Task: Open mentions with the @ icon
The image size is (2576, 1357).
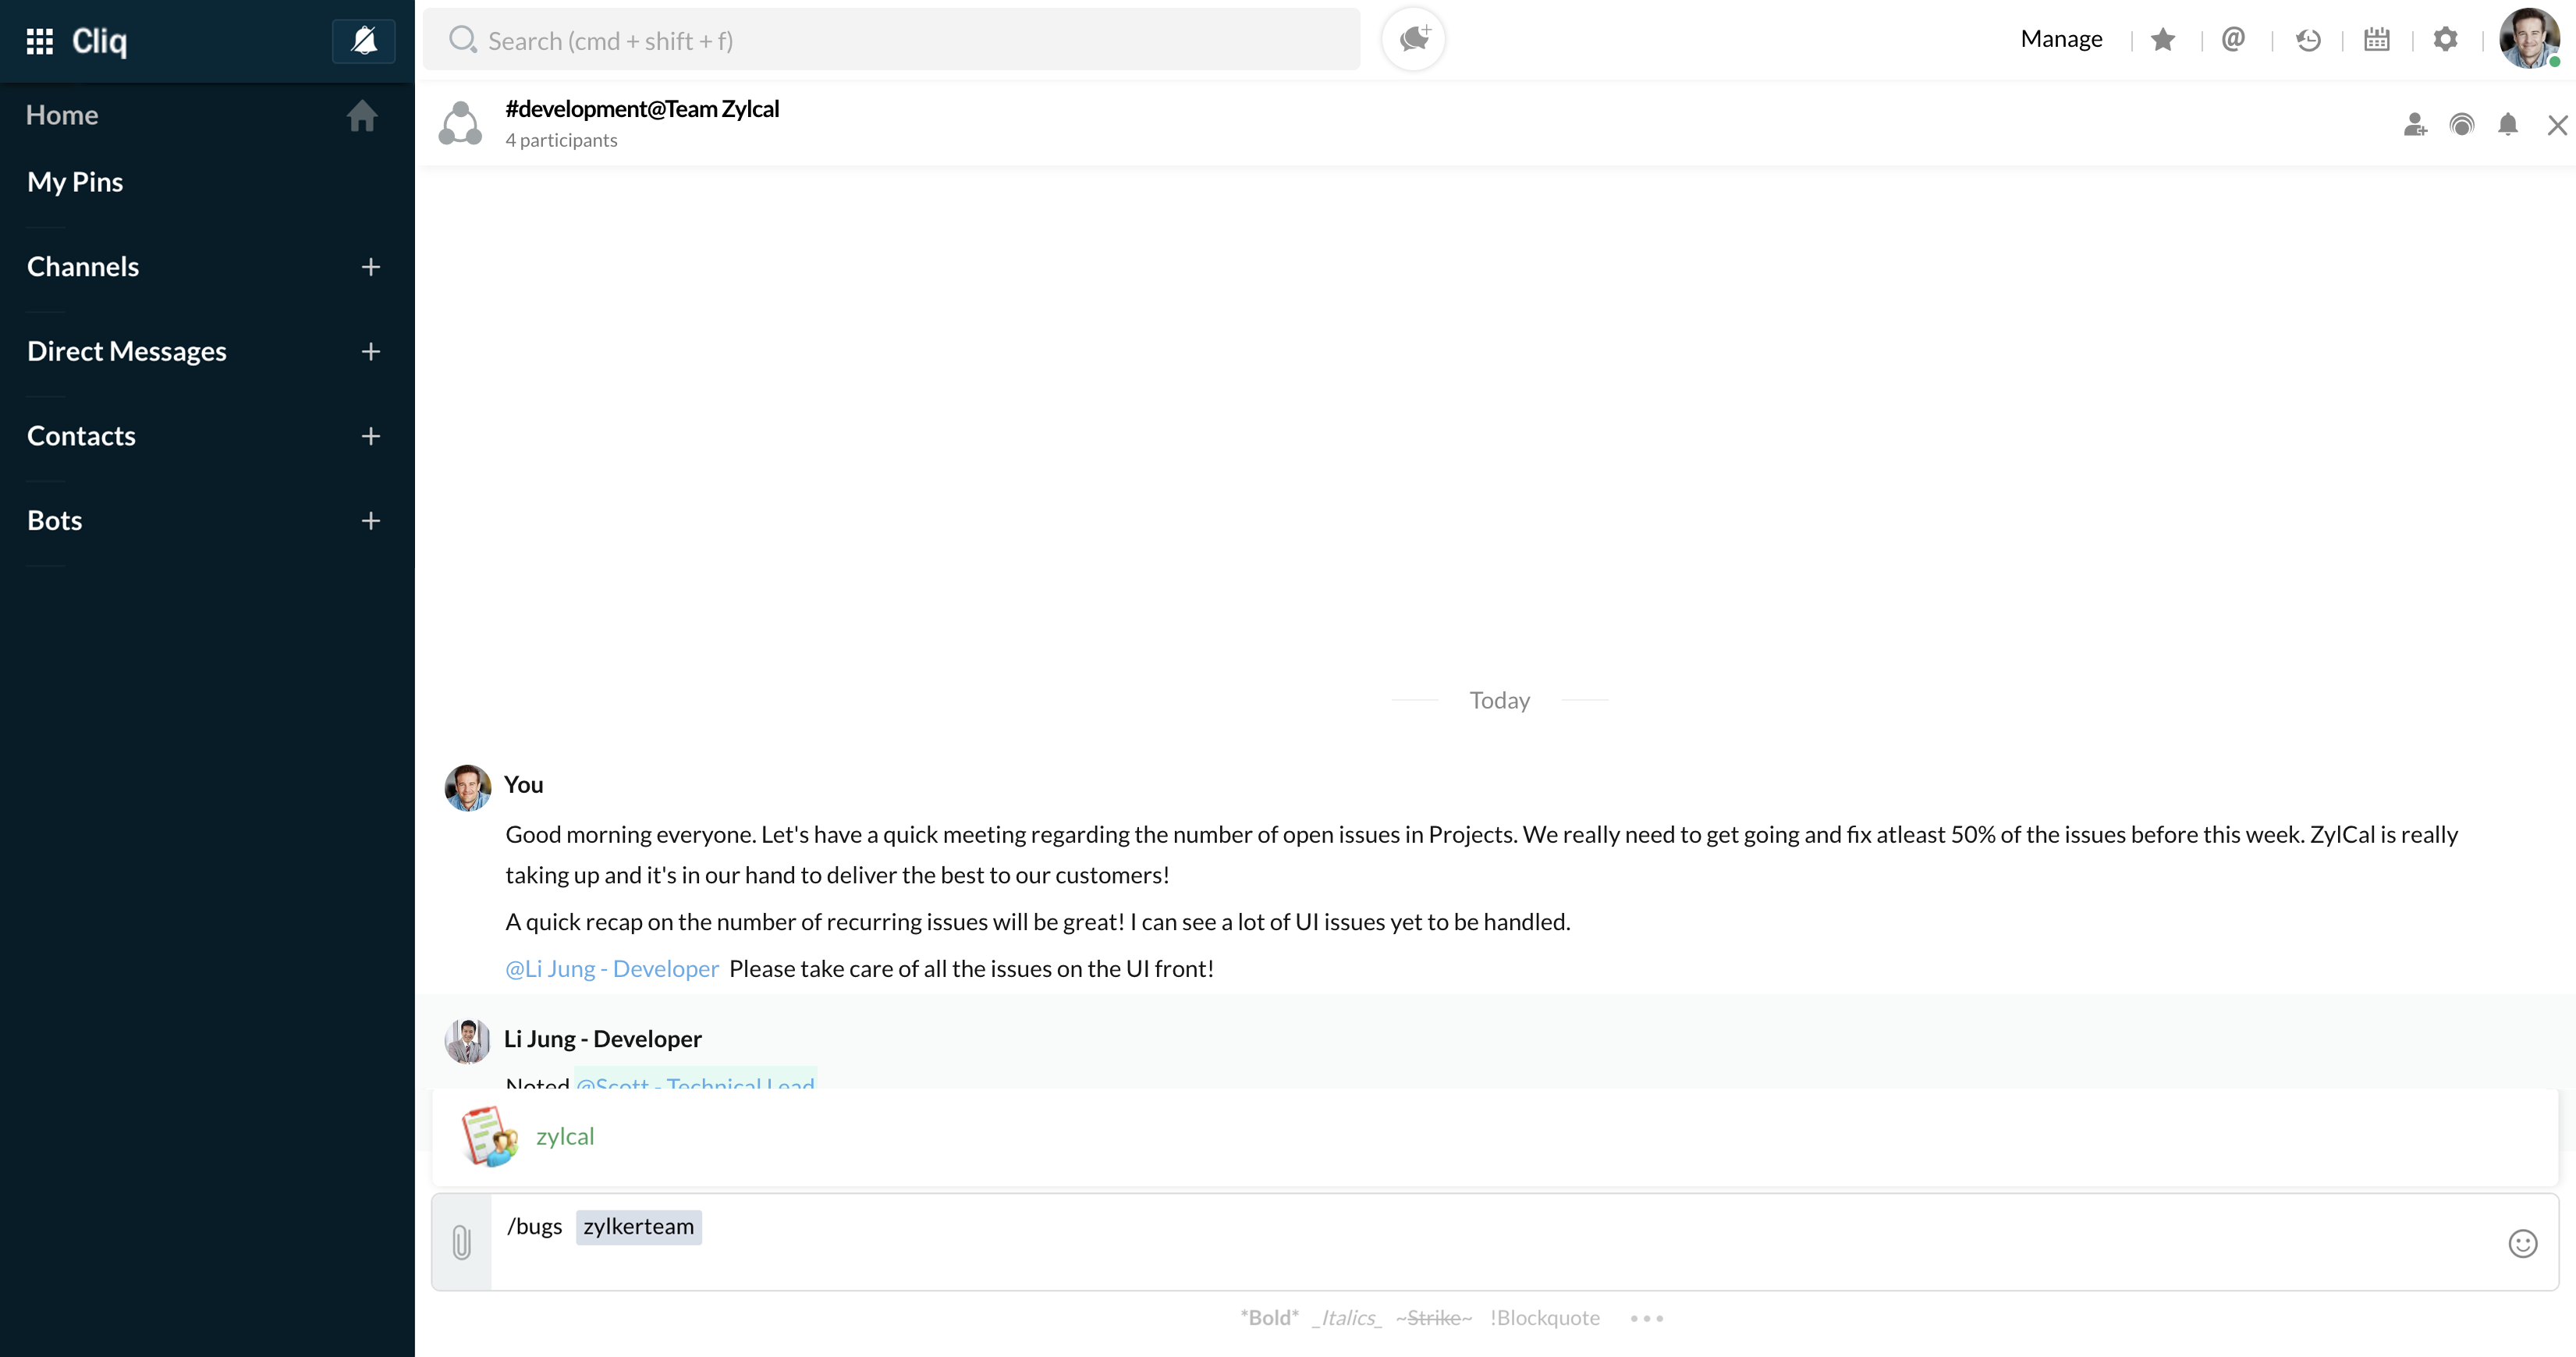Action: (2233, 39)
